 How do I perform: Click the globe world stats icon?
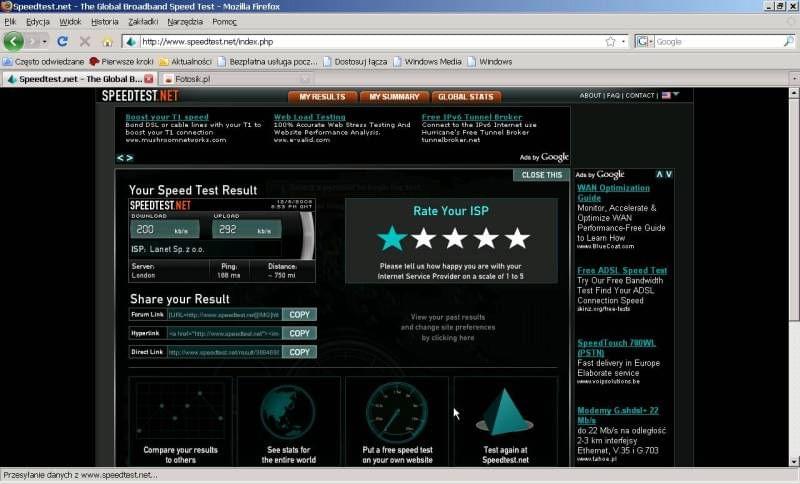[x=288, y=410]
